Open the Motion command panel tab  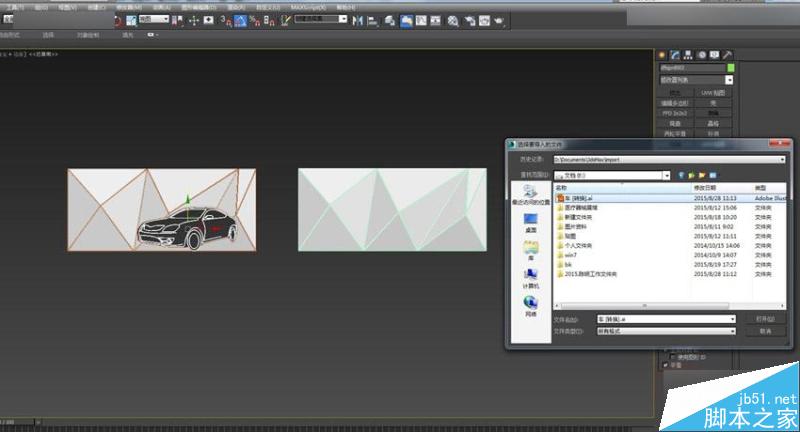702,54
